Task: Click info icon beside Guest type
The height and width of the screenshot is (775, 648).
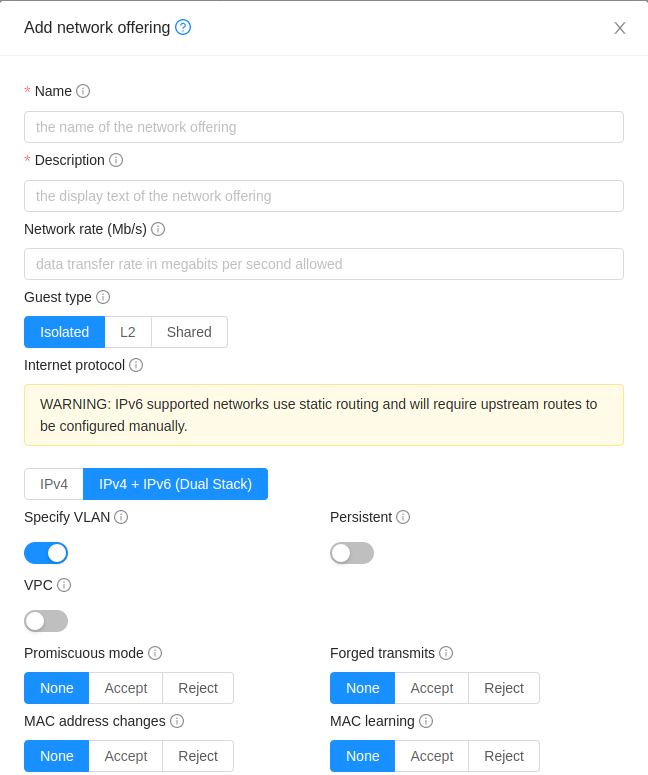Action: [103, 297]
